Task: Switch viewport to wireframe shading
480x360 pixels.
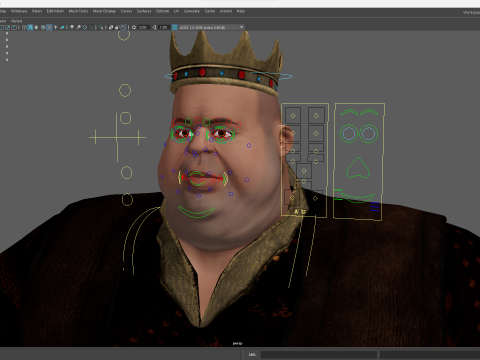Action: tap(24, 27)
